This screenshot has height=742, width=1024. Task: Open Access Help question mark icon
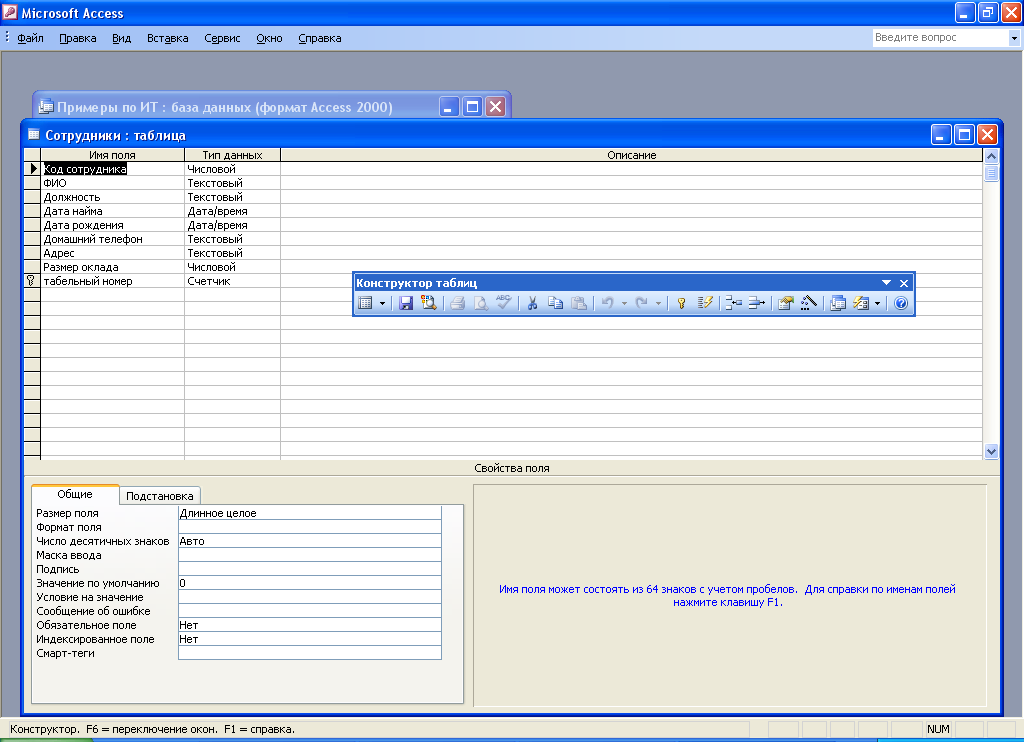coord(901,303)
